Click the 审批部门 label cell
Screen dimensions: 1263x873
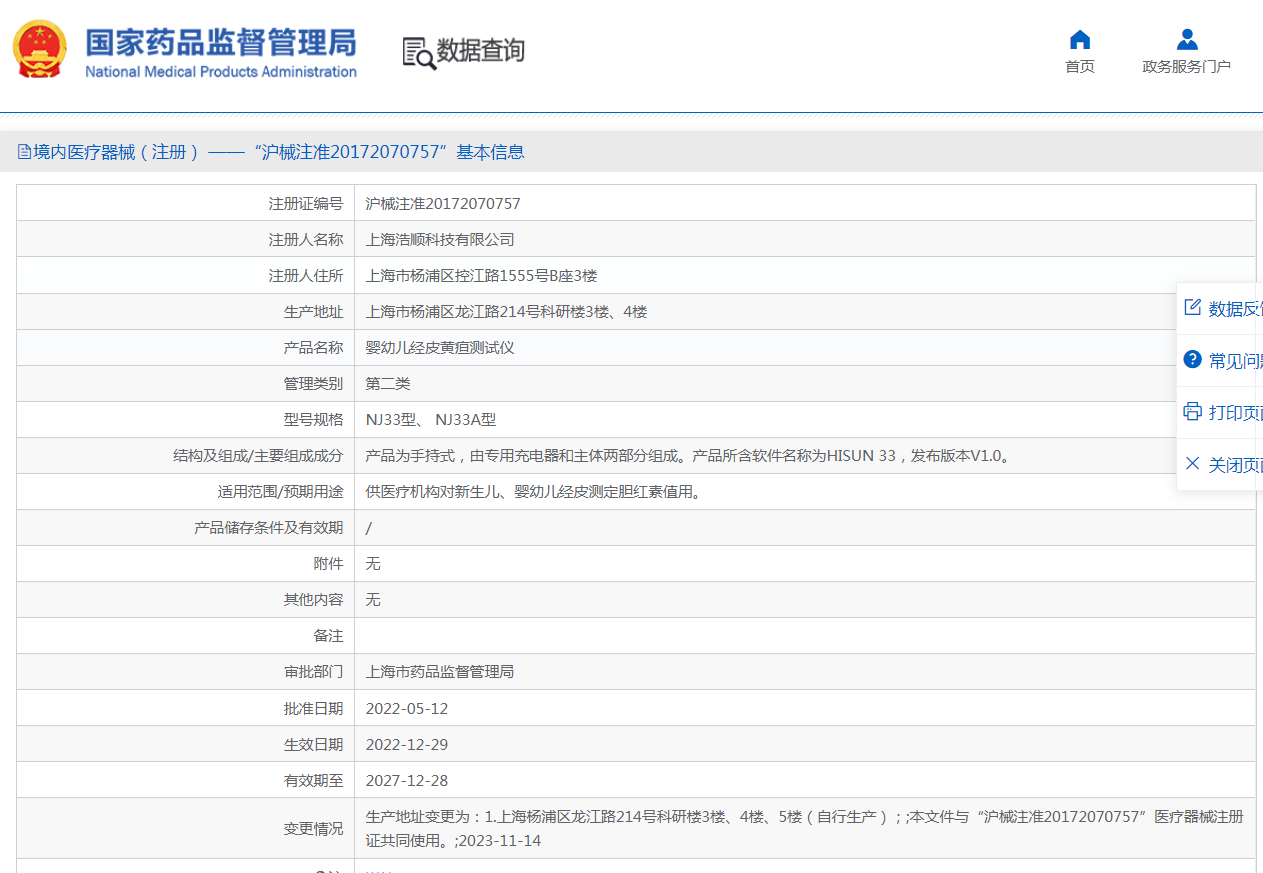185,671
